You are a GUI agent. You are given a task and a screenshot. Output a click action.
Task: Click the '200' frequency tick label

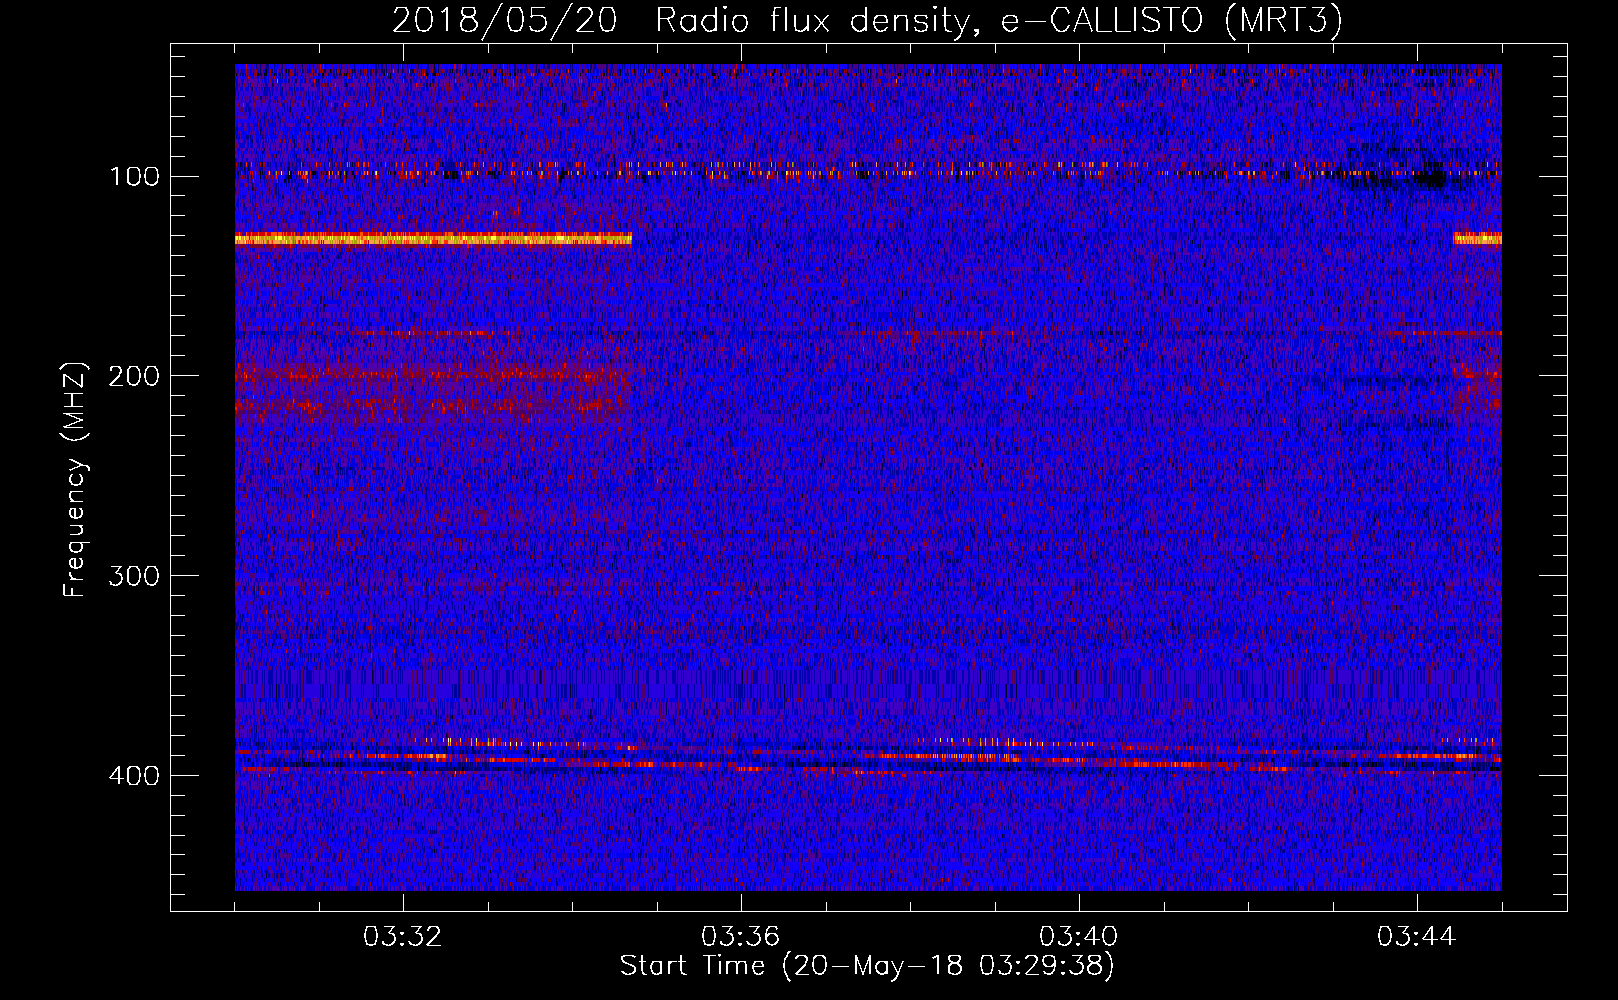(x=133, y=376)
